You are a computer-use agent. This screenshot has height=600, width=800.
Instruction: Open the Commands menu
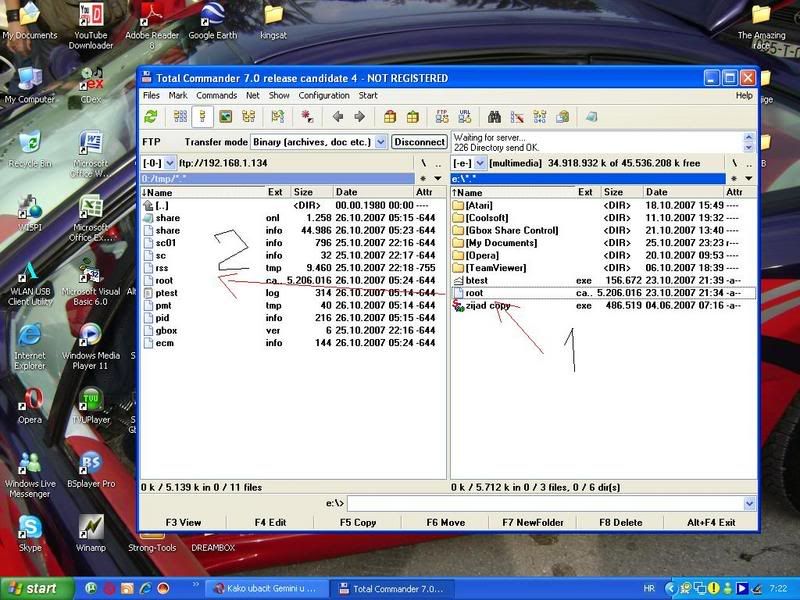tap(216, 95)
